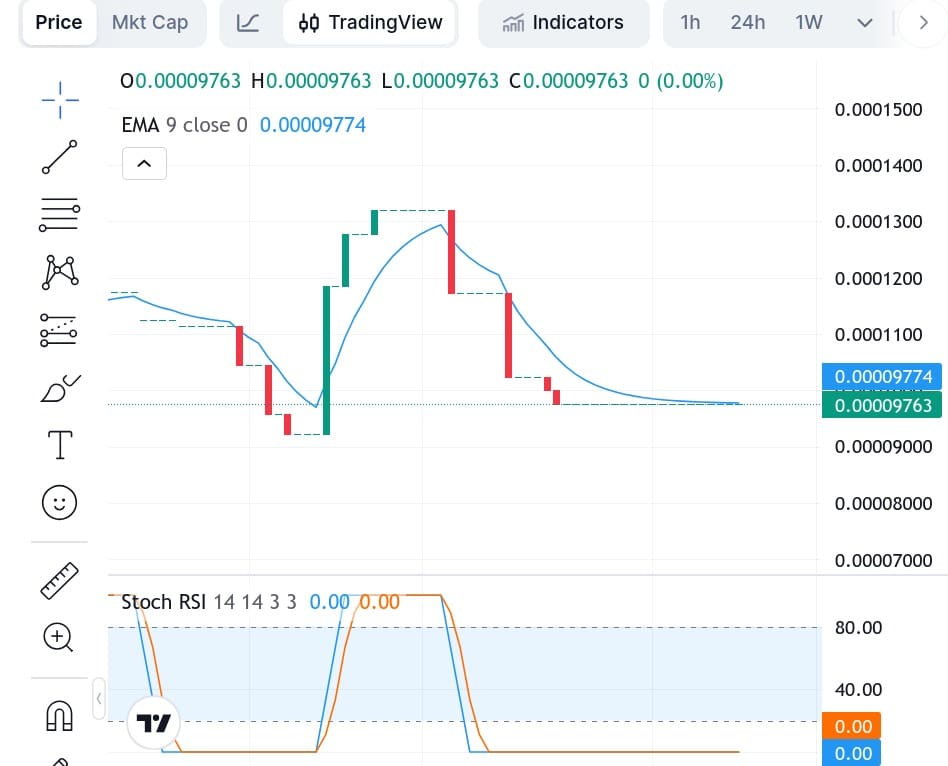Select the trend line drawing tool
The image size is (948, 766).
click(x=59, y=158)
